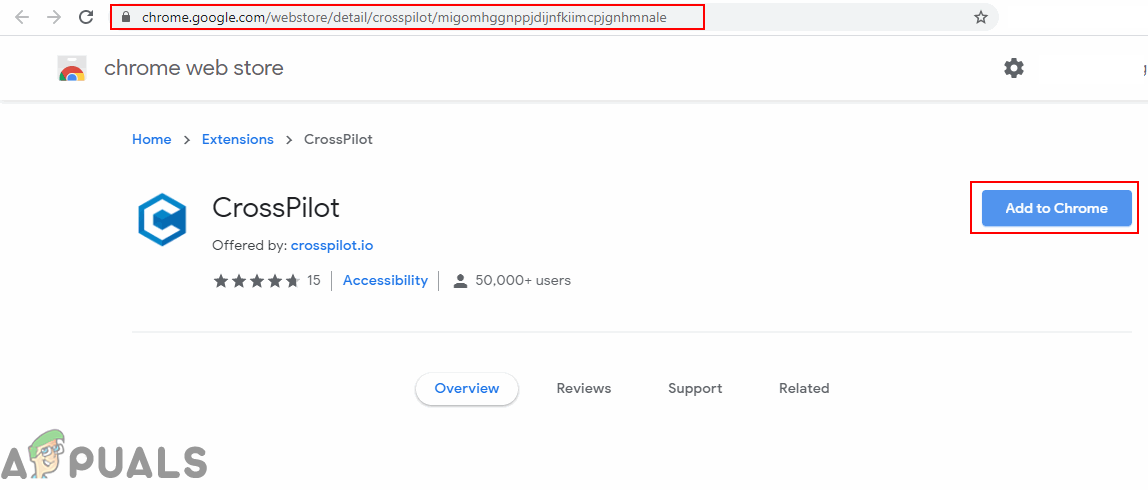1148x490 pixels.
Task: Bookmark this page with the star icon
Action: coord(980,17)
